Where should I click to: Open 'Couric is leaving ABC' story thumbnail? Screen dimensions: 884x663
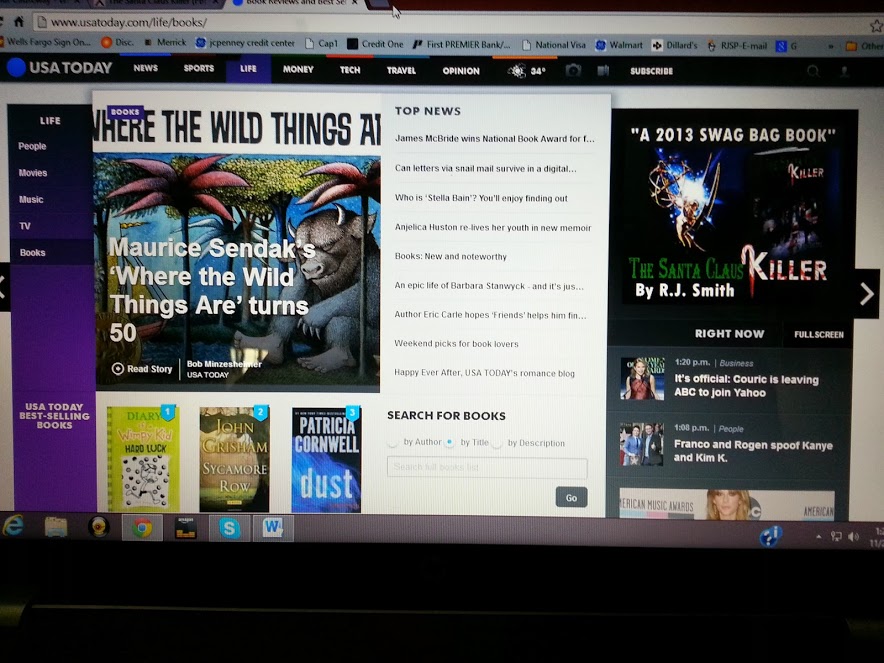click(x=642, y=378)
